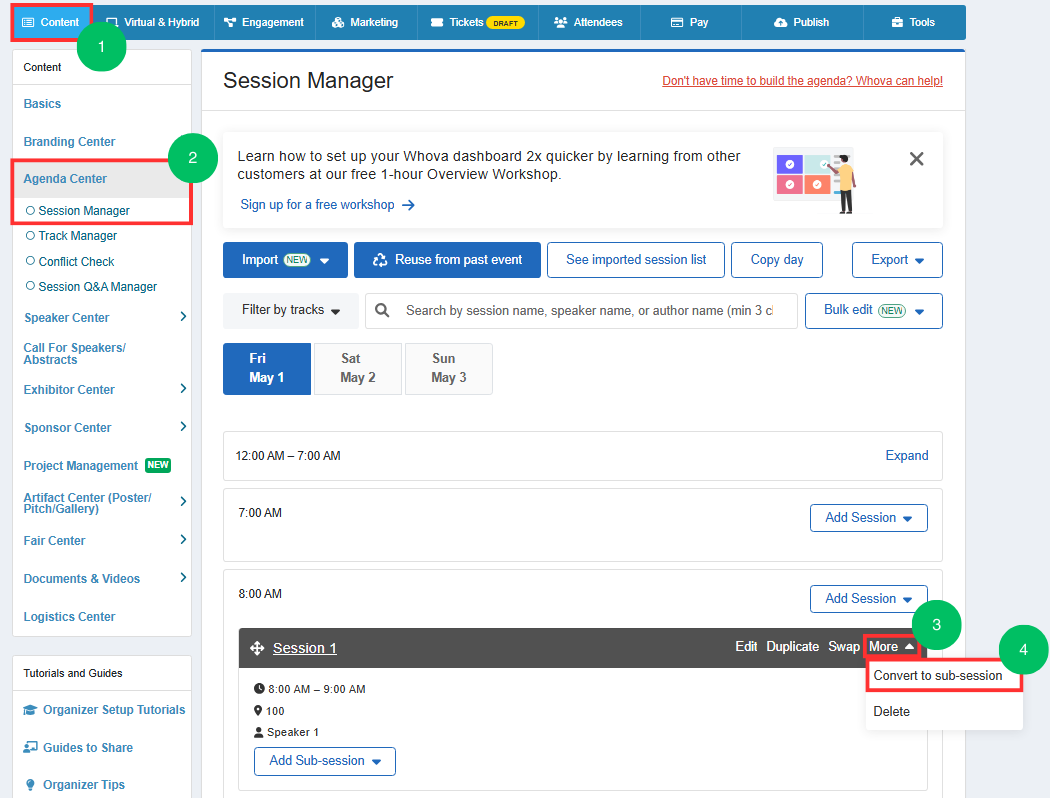Open the Add Sub-session dropdown
This screenshot has width=1050, height=798.
[x=325, y=761]
